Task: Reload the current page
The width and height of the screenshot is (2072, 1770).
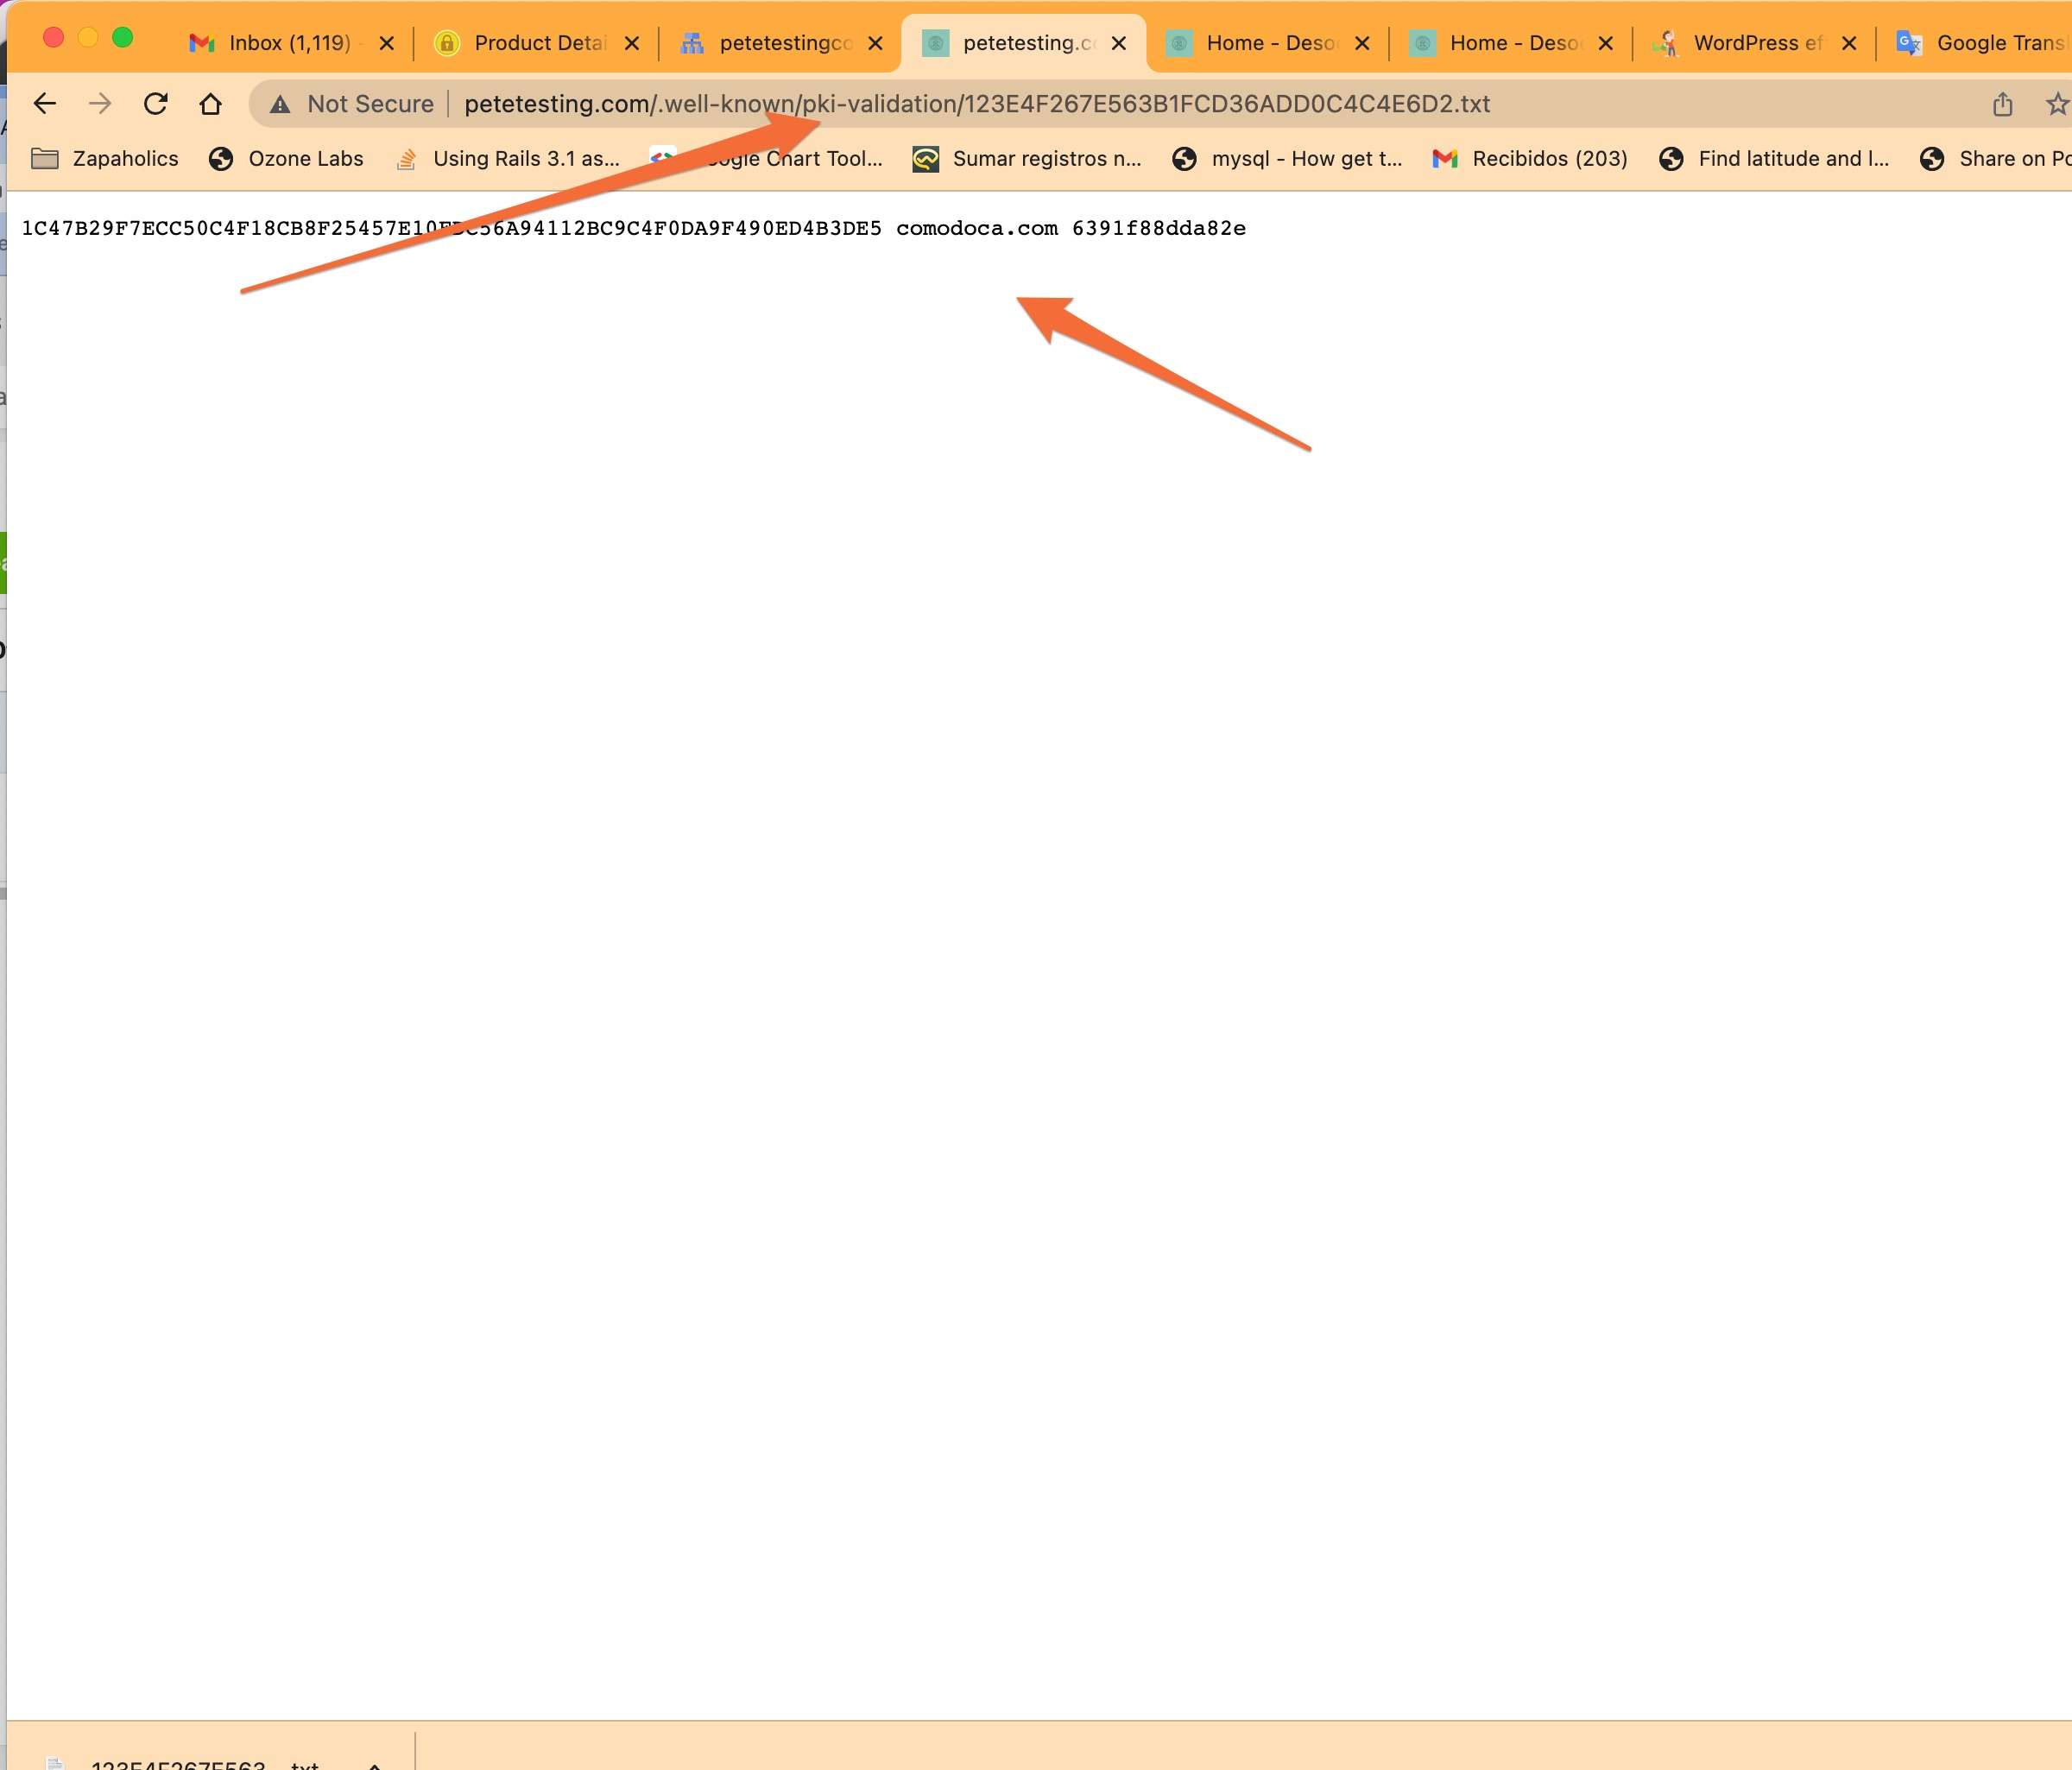Action: [x=155, y=103]
